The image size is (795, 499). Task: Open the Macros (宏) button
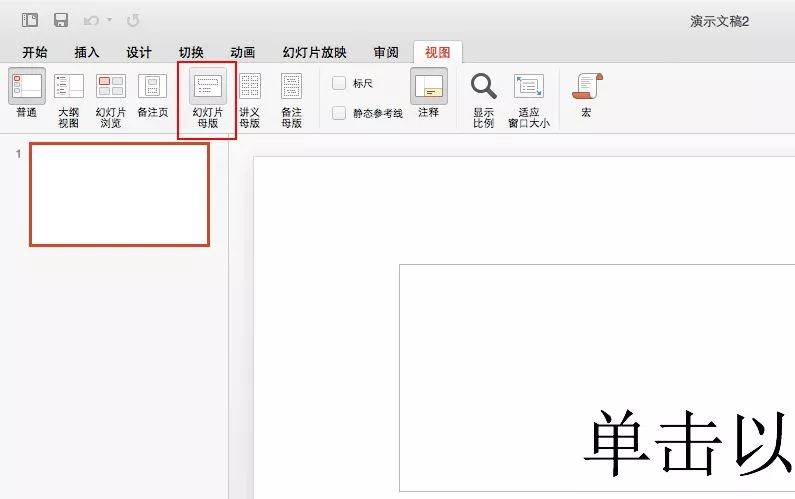click(x=586, y=95)
